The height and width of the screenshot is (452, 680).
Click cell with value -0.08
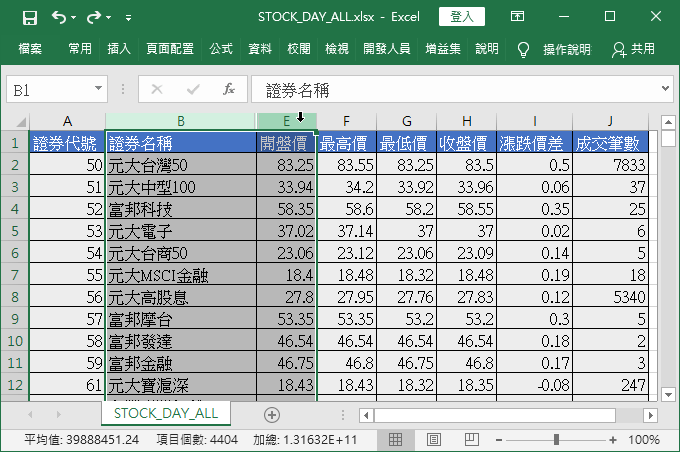click(x=534, y=385)
